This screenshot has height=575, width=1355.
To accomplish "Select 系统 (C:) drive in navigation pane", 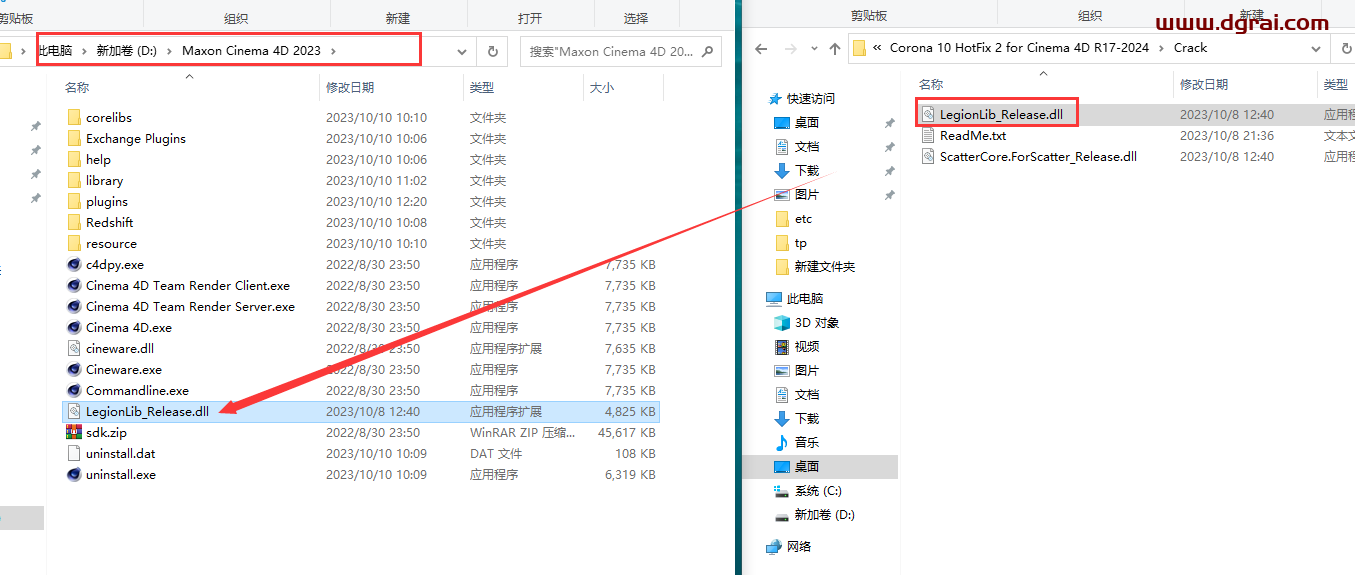I will (x=818, y=491).
